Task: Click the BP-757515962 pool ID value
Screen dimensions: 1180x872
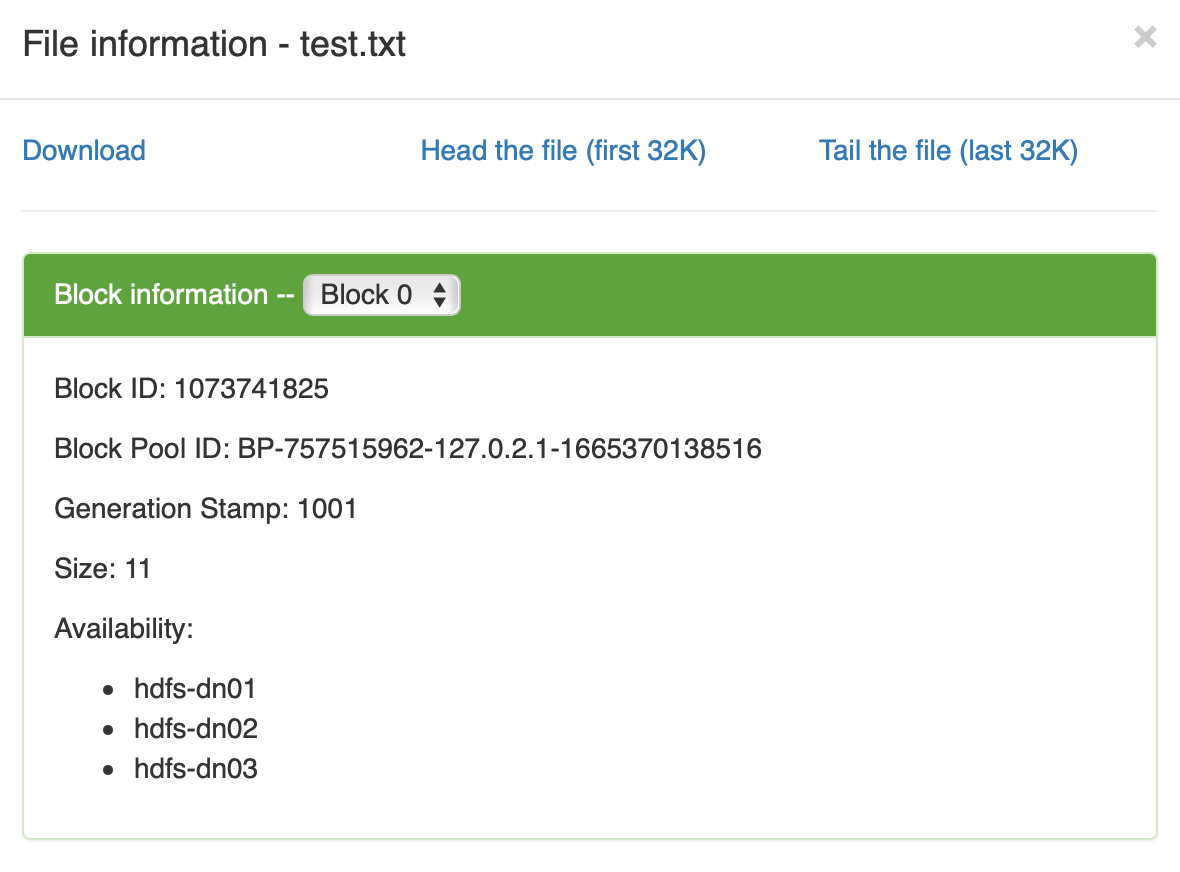Action: click(x=499, y=449)
